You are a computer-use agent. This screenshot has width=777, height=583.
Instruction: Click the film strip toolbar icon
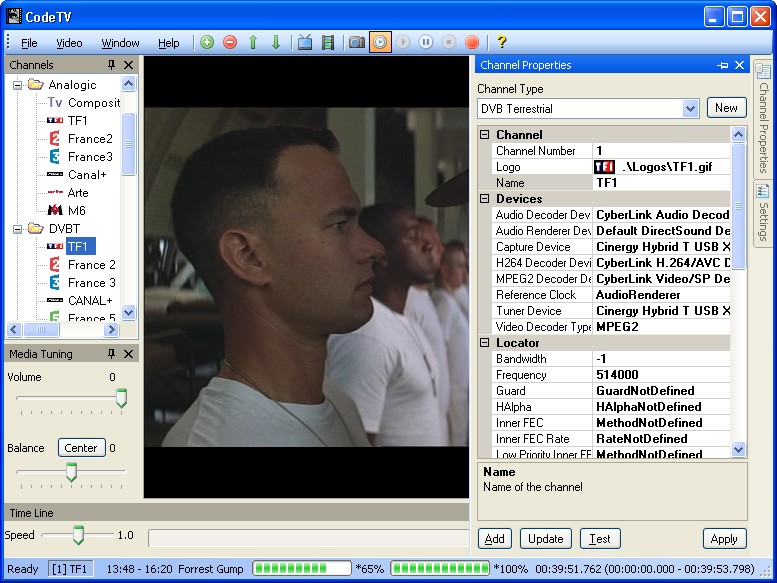[327, 42]
